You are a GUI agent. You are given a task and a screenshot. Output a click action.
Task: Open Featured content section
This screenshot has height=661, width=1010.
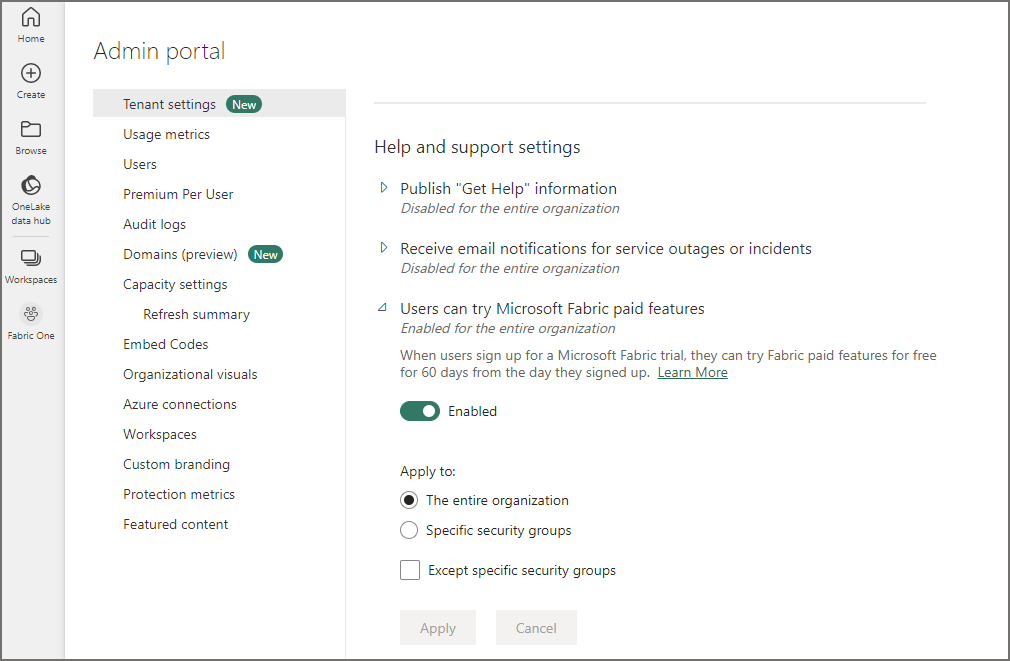[175, 524]
